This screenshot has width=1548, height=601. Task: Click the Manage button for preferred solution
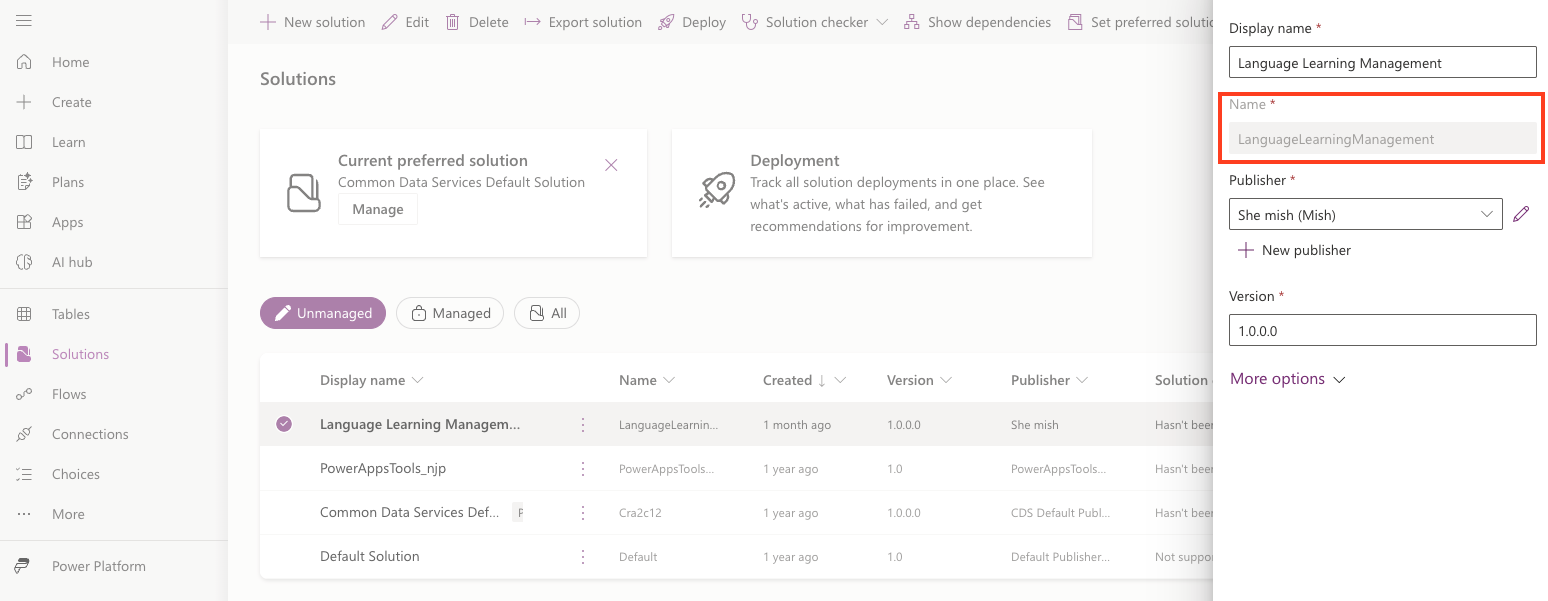tap(378, 210)
